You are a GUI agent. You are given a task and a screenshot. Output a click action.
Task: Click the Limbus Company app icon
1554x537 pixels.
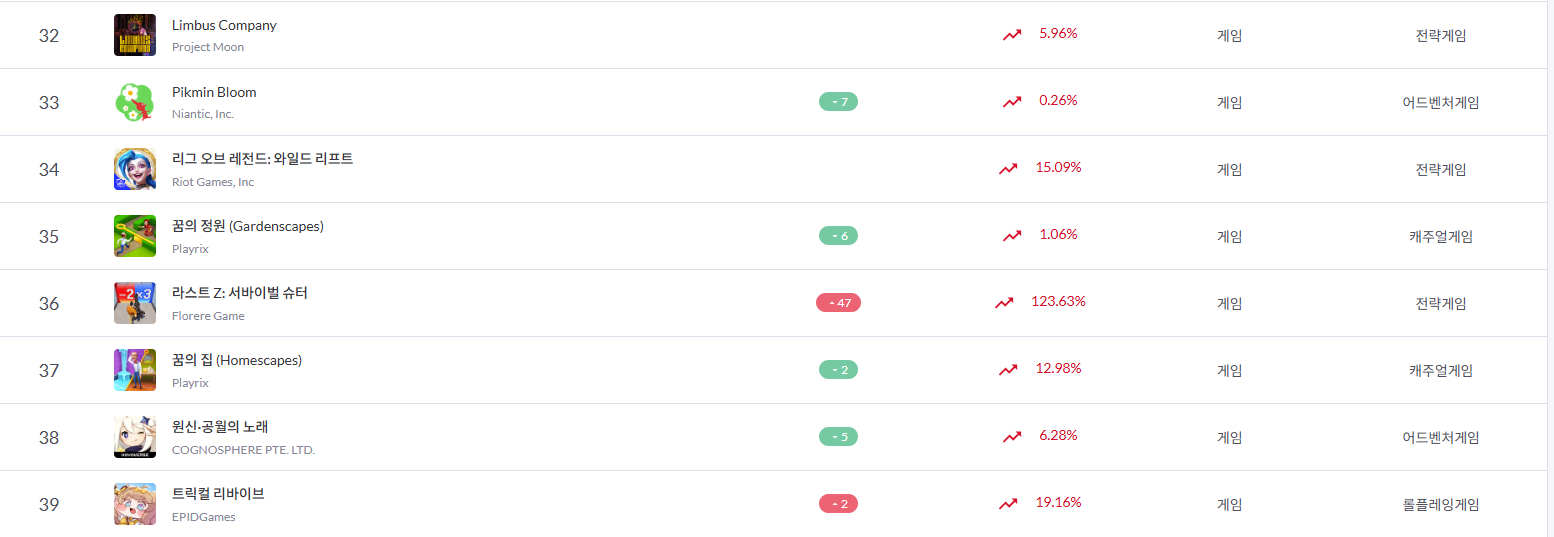point(135,35)
